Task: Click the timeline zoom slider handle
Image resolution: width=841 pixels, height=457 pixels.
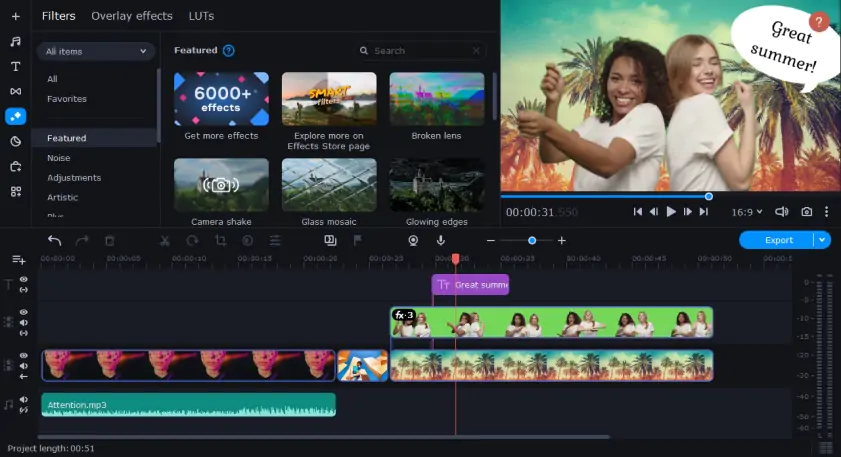Action: pos(532,240)
